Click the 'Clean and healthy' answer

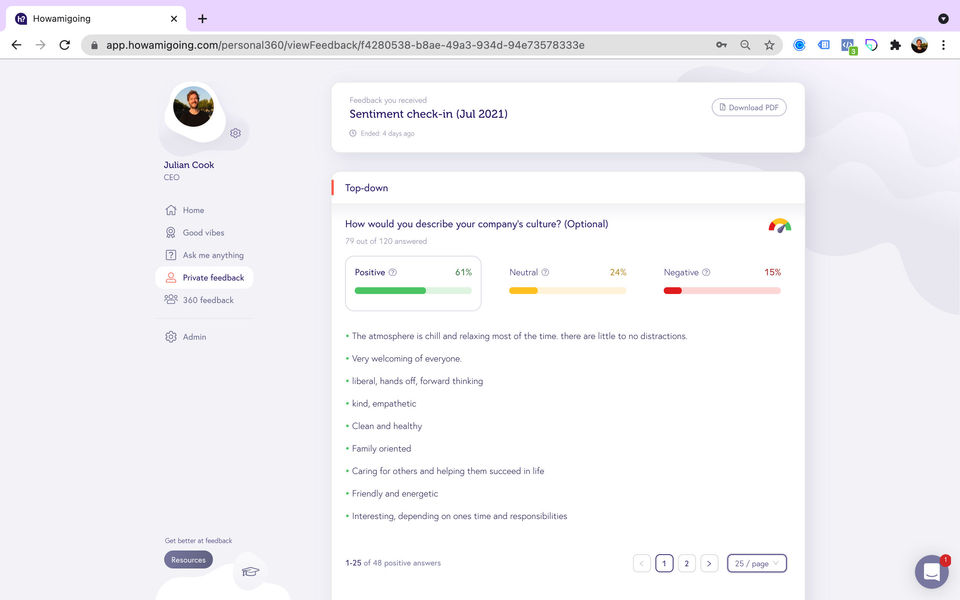tap(387, 426)
